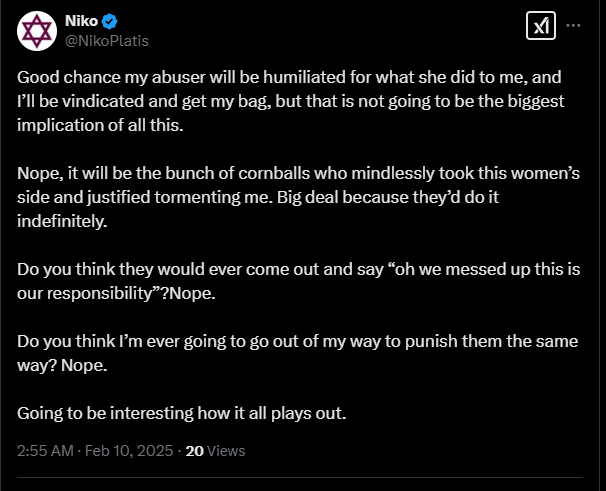This screenshot has width=606, height=491.
Task: Click paragraph 'Do you think I'm ever going'
Action: click(298, 353)
